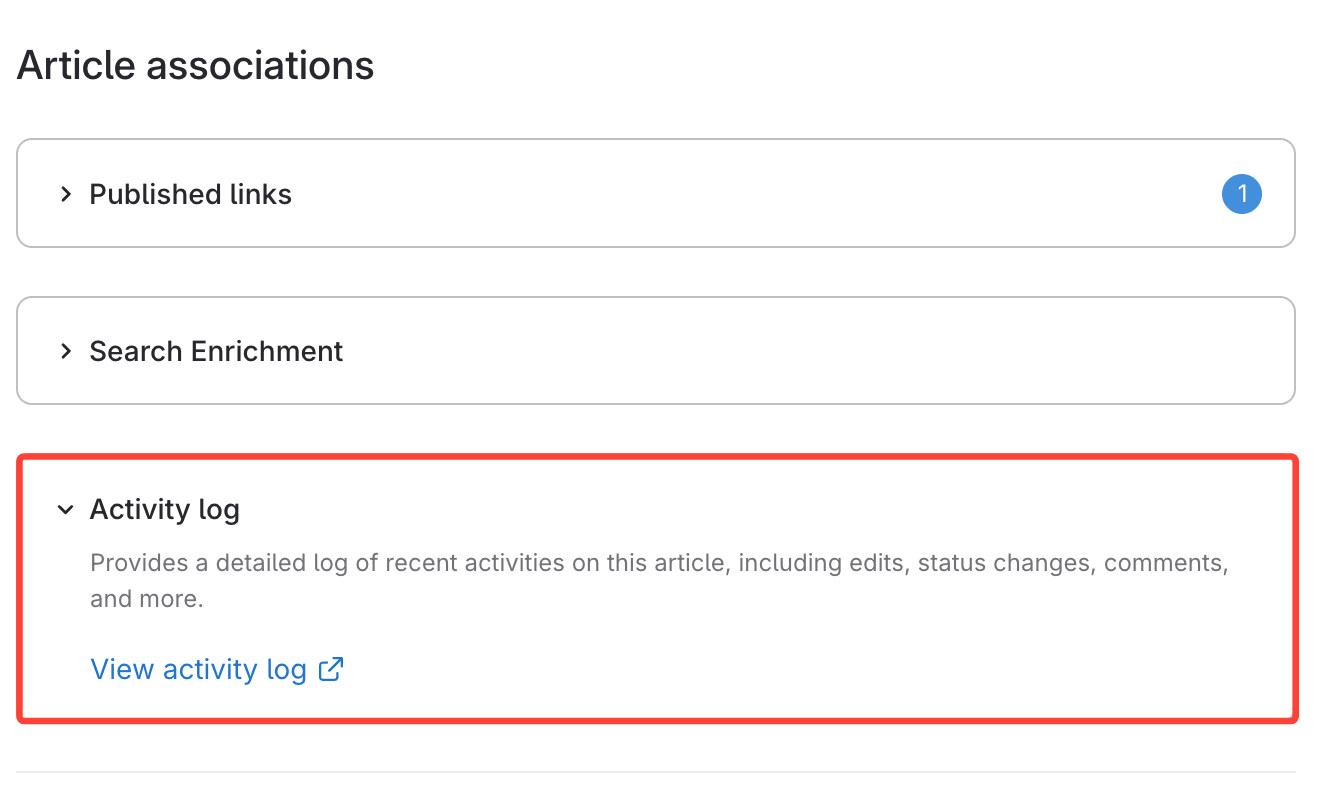Click empty space inside Search Enrichment panel
The image size is (1322, 804).
coord(800,351)
